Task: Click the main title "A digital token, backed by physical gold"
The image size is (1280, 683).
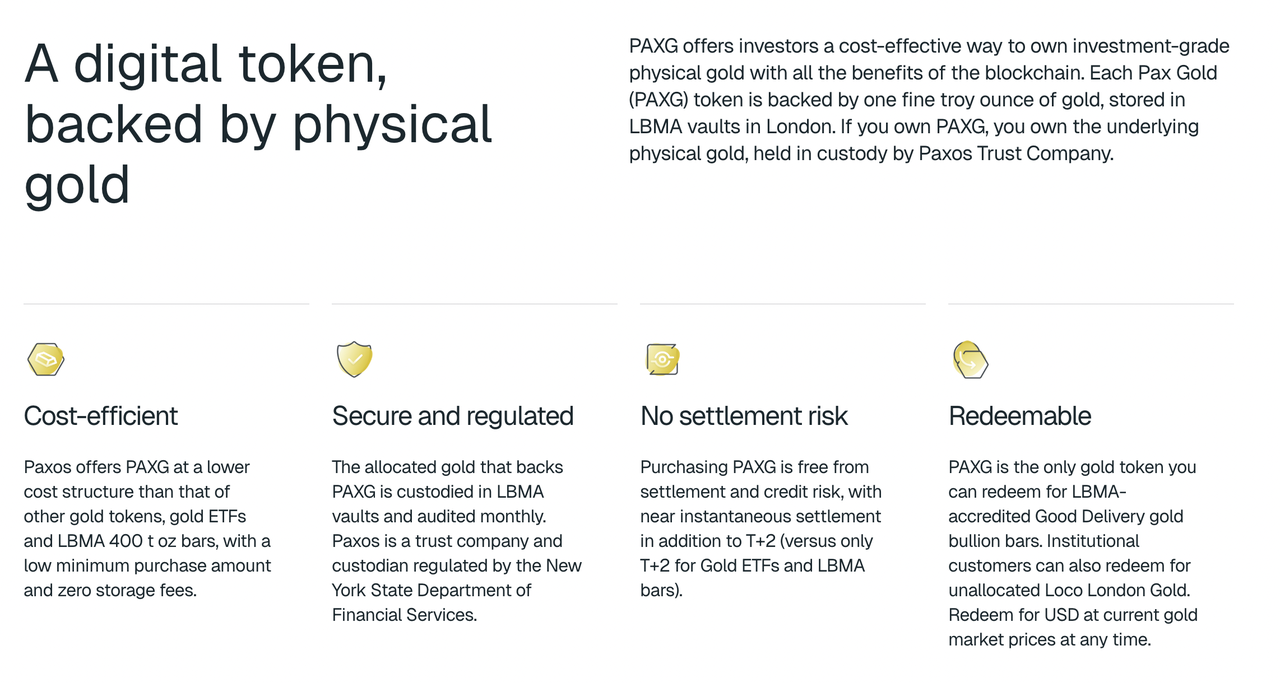Action: [x=258, y=124]
